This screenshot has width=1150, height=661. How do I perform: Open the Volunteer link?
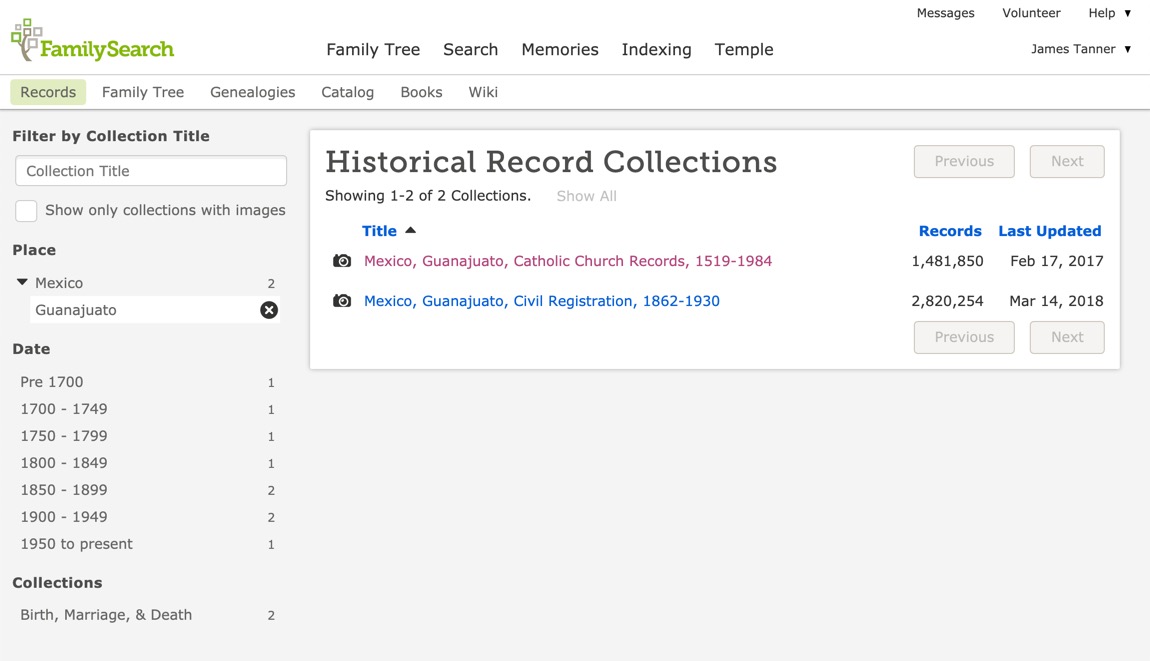point(1031,13)
